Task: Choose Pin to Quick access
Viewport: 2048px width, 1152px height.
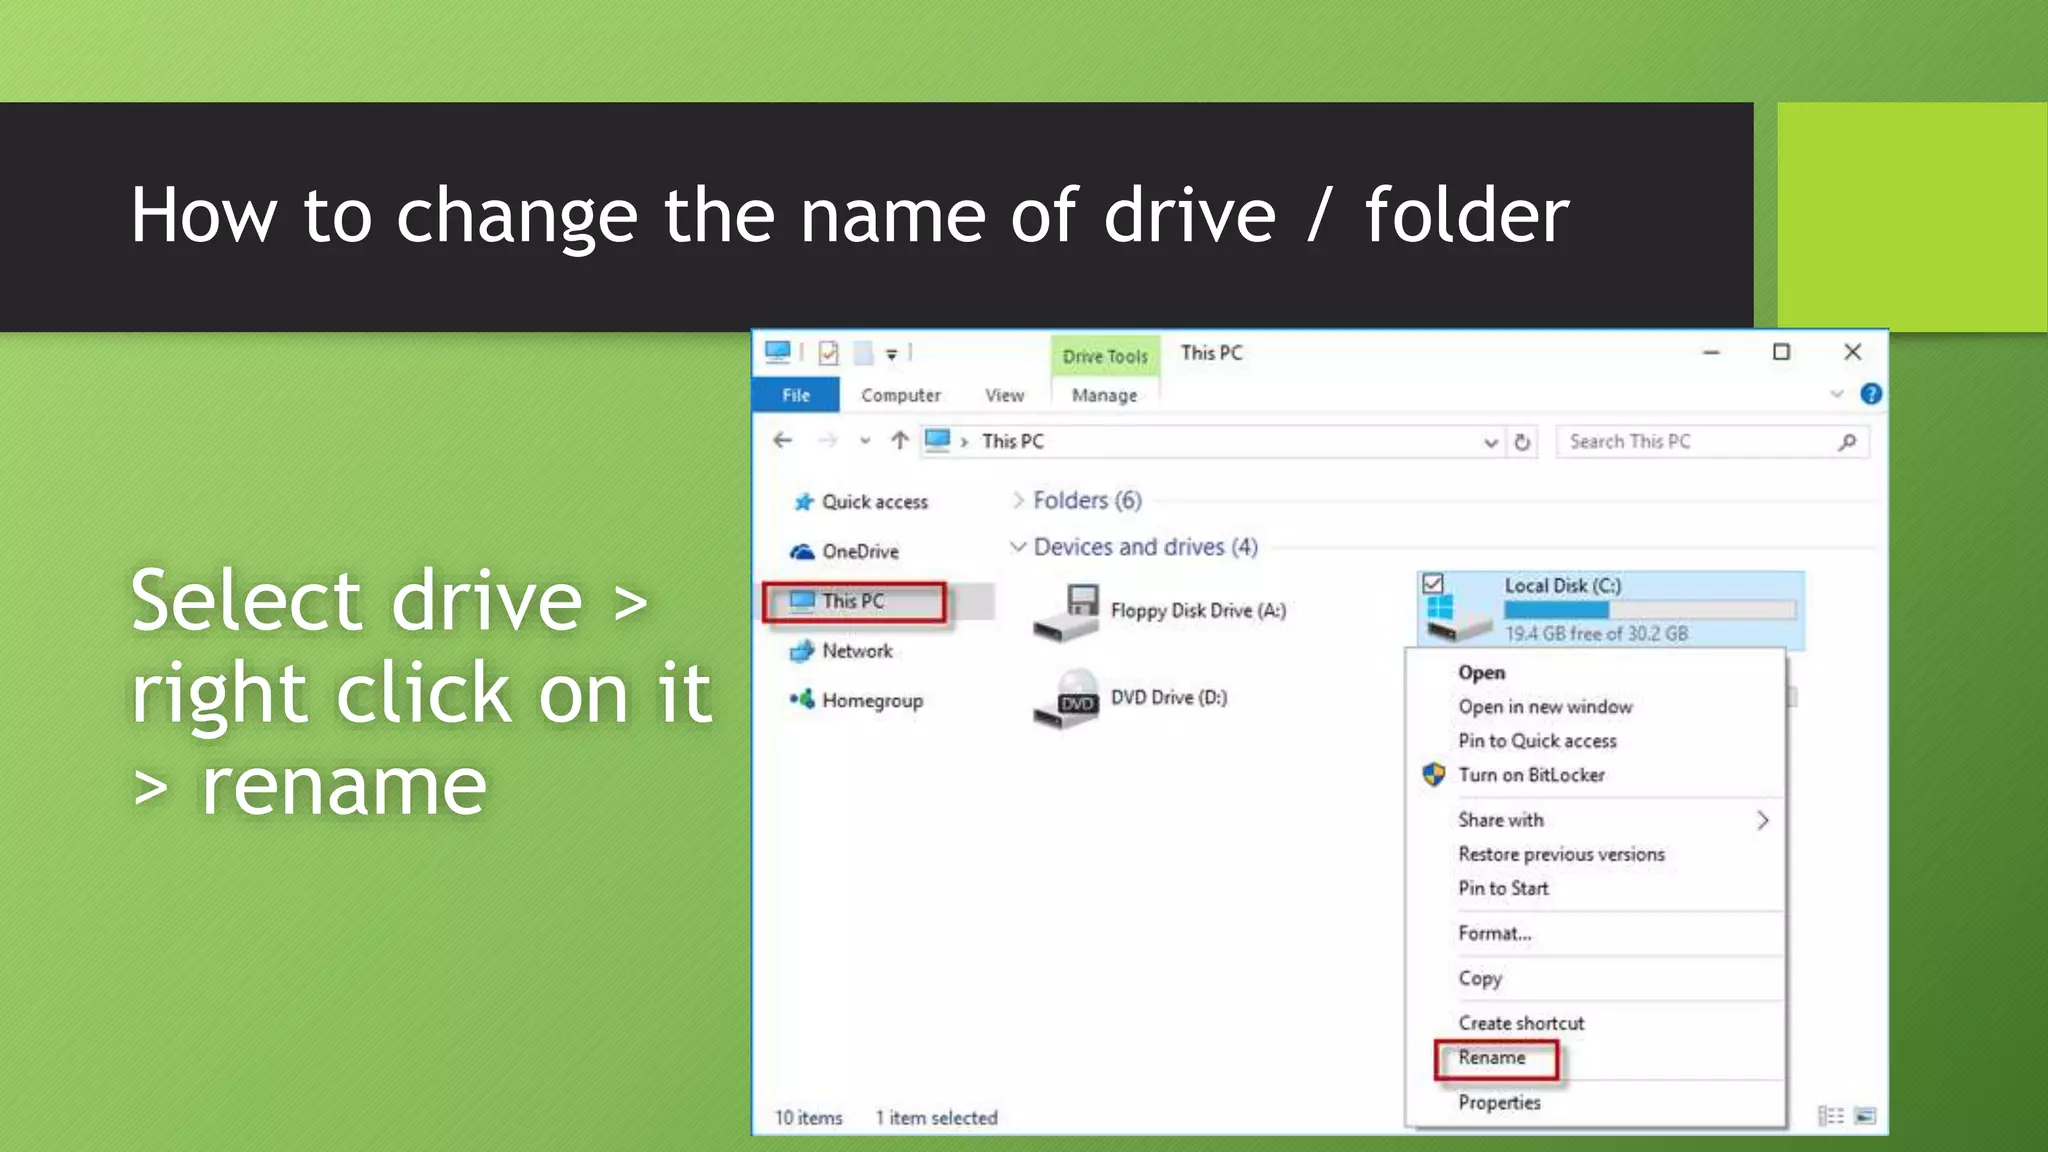Action: 1595,741
